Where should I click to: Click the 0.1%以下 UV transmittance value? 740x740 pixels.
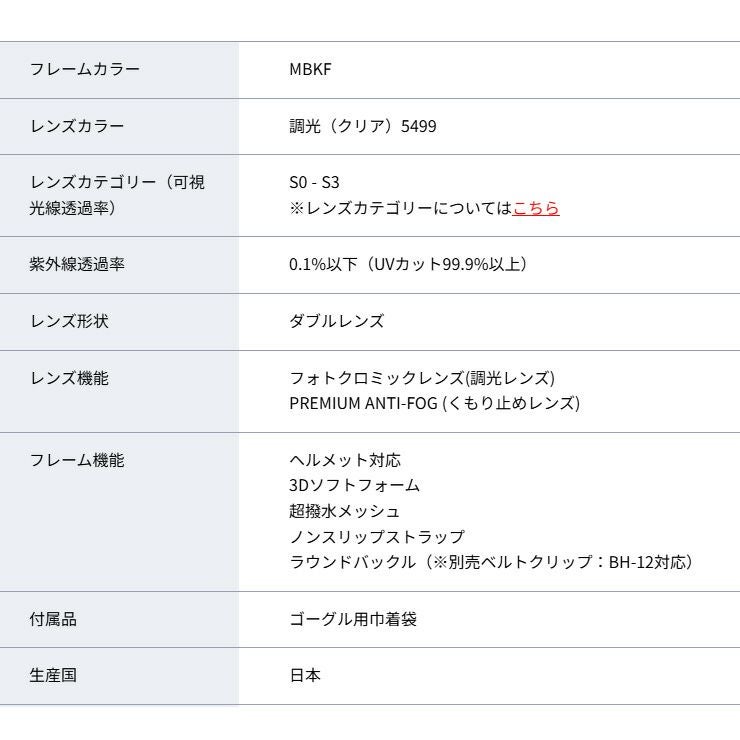[408, 265]
